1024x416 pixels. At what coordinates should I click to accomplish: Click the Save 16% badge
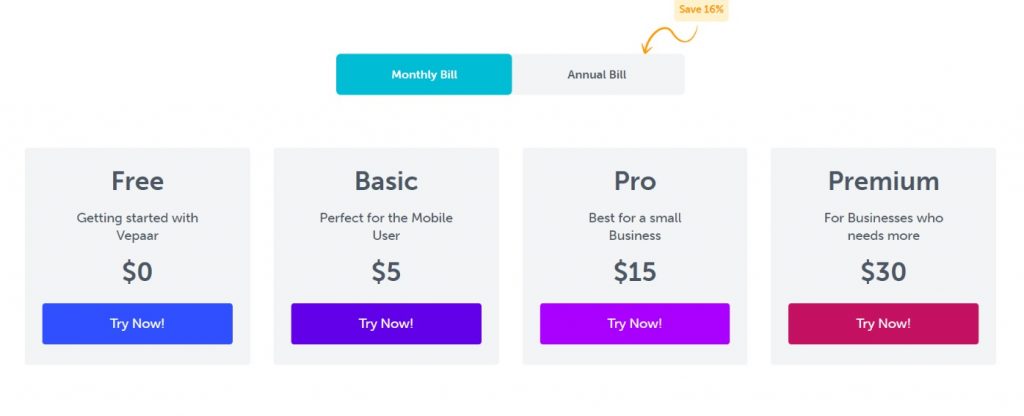(x=701, y=10)
